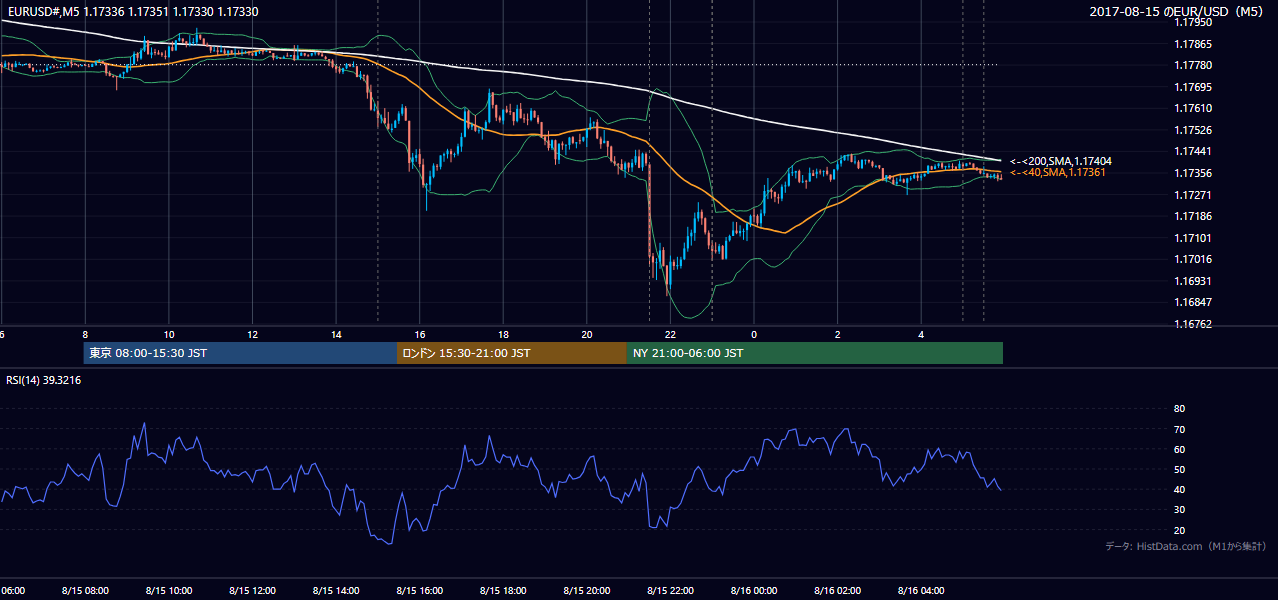Click hour tick 18 on price chart axis

point(504,335)
